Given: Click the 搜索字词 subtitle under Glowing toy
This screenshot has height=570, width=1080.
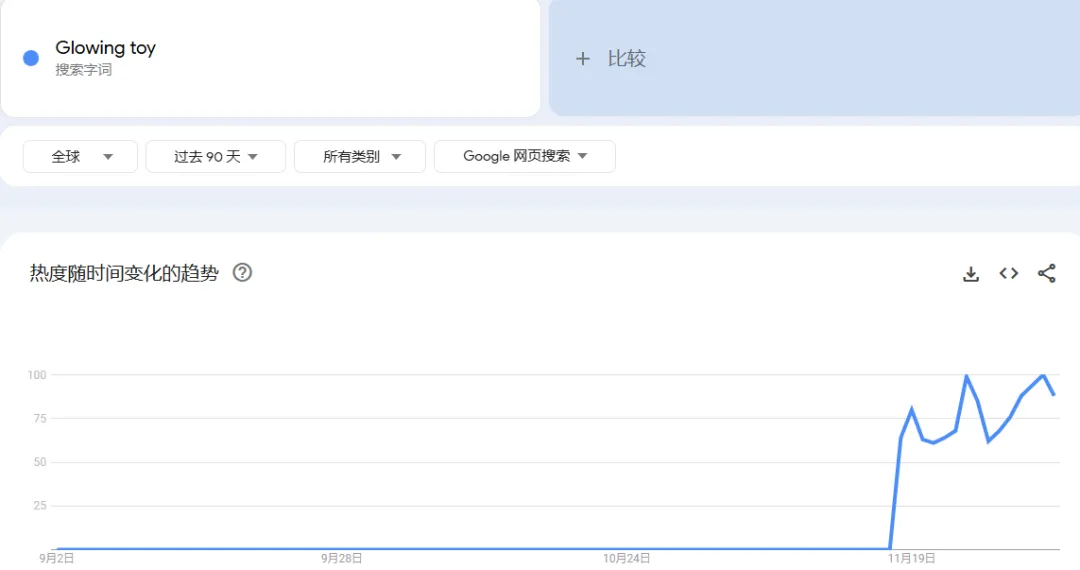Looking at the screenshot, I should pos(84,70).
